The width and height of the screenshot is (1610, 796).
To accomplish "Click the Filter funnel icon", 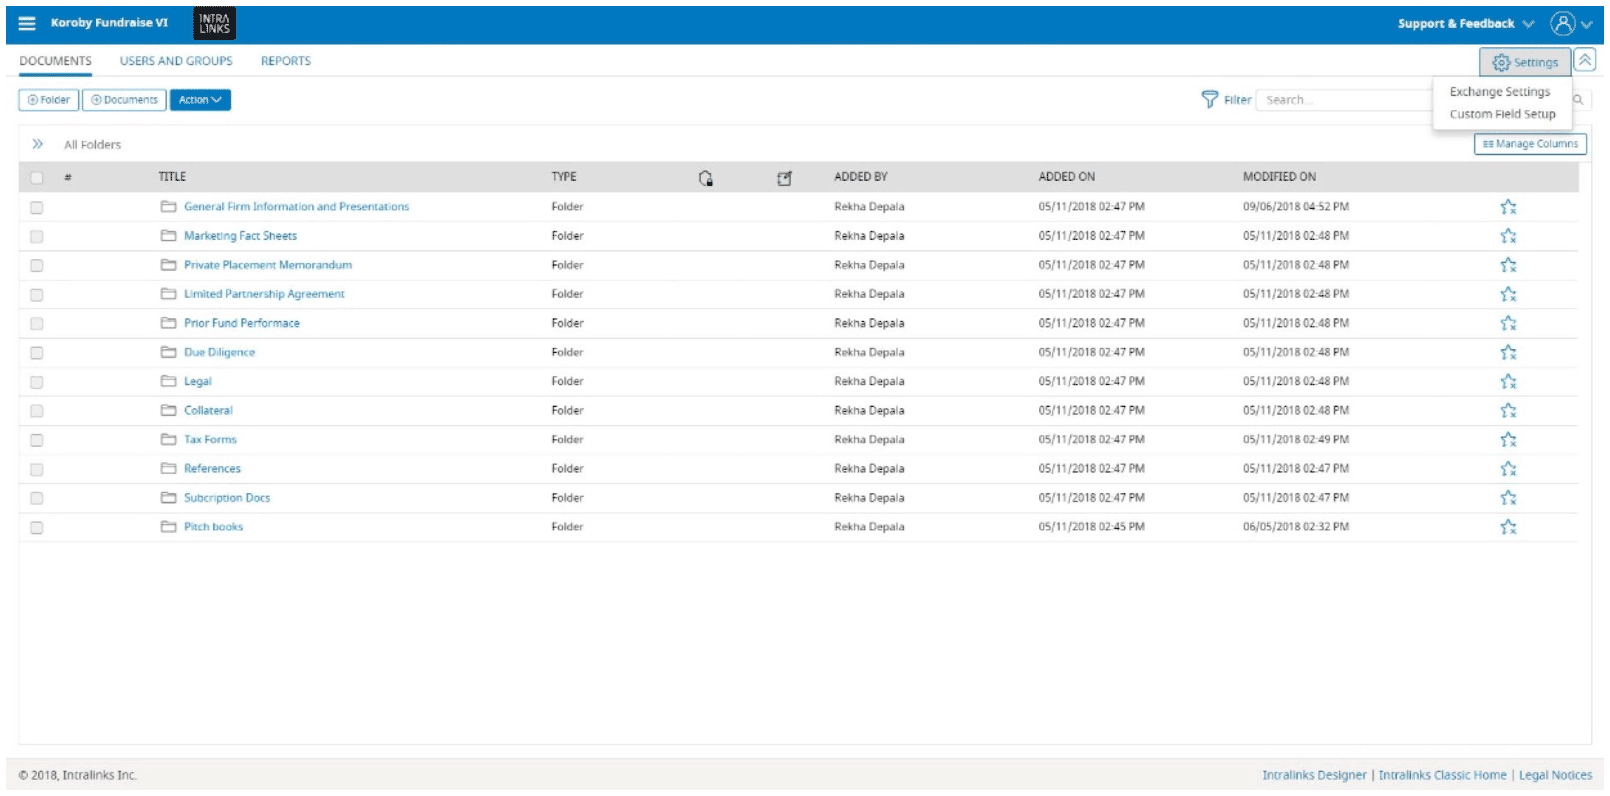I will (x=1209, y=99).
